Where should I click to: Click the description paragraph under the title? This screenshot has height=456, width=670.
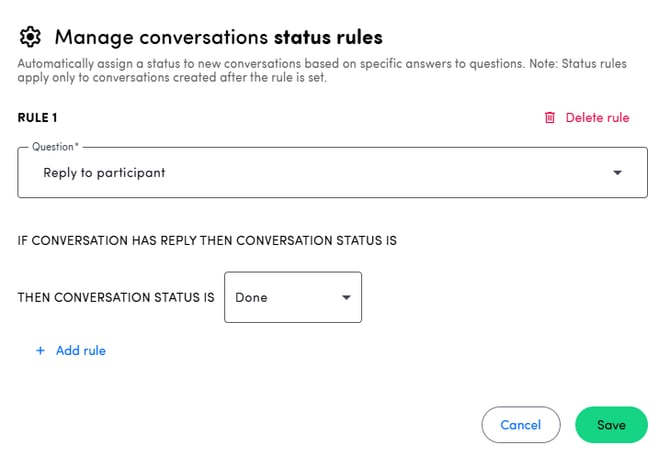pyautogui.click(x=320, y=71)
